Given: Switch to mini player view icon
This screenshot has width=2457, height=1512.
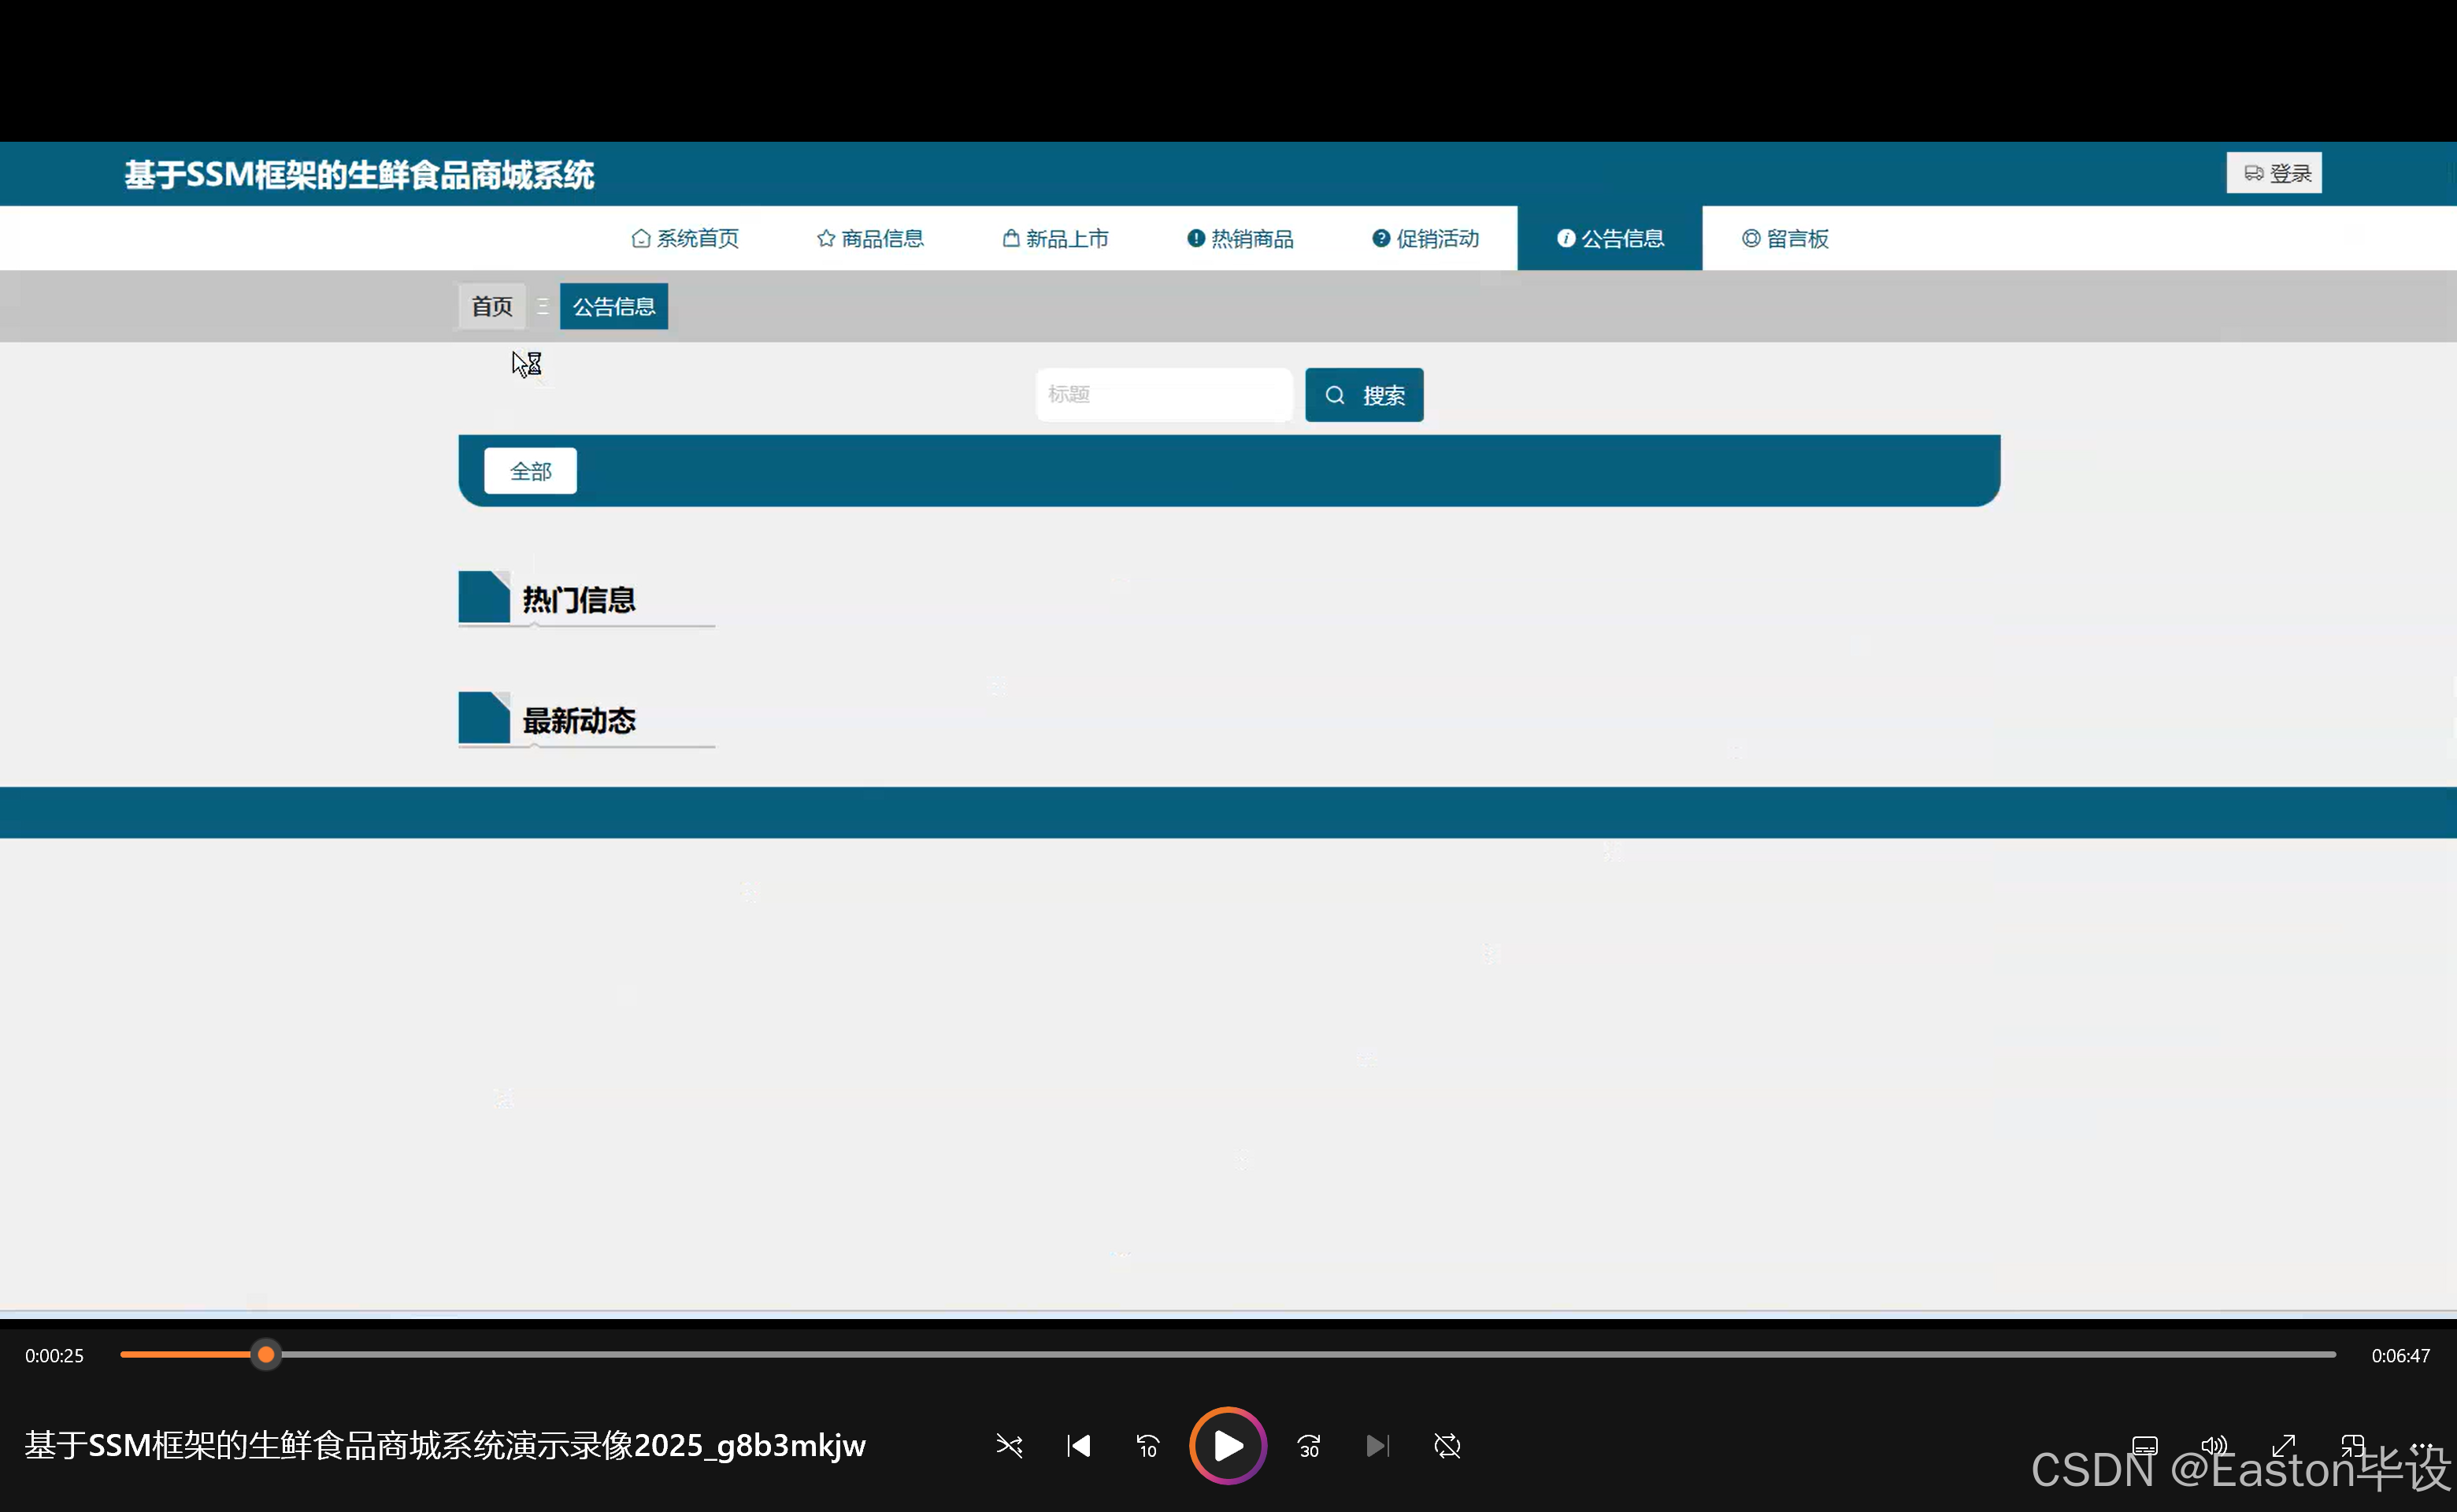Looking at the screenshot, I should [x=2352, y=1446].
